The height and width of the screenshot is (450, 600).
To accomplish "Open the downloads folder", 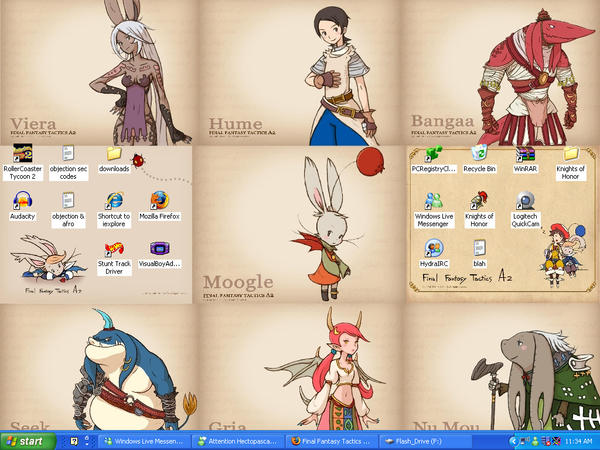I will point(113,153).
